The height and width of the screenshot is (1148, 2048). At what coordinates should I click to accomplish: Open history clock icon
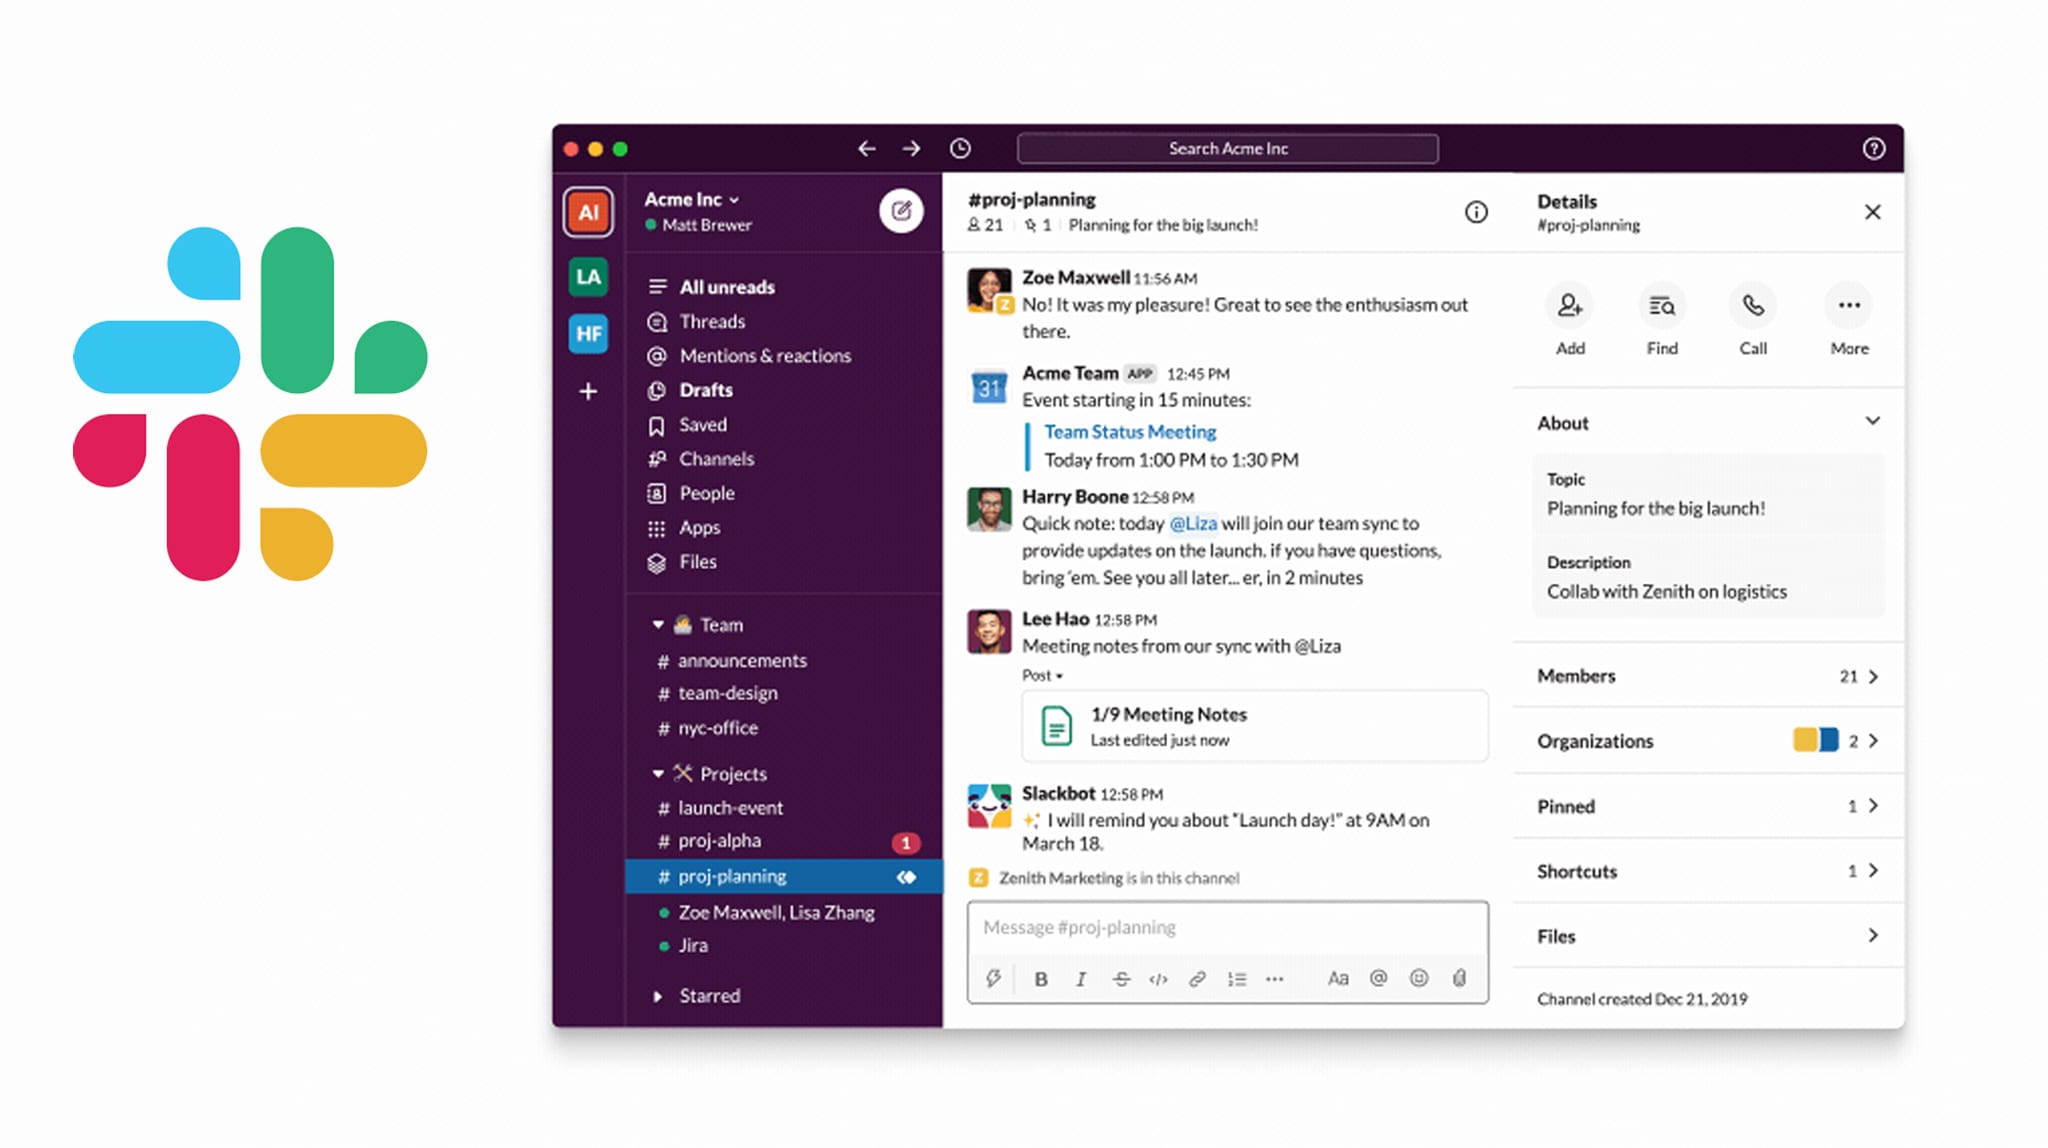pos(960,149)
